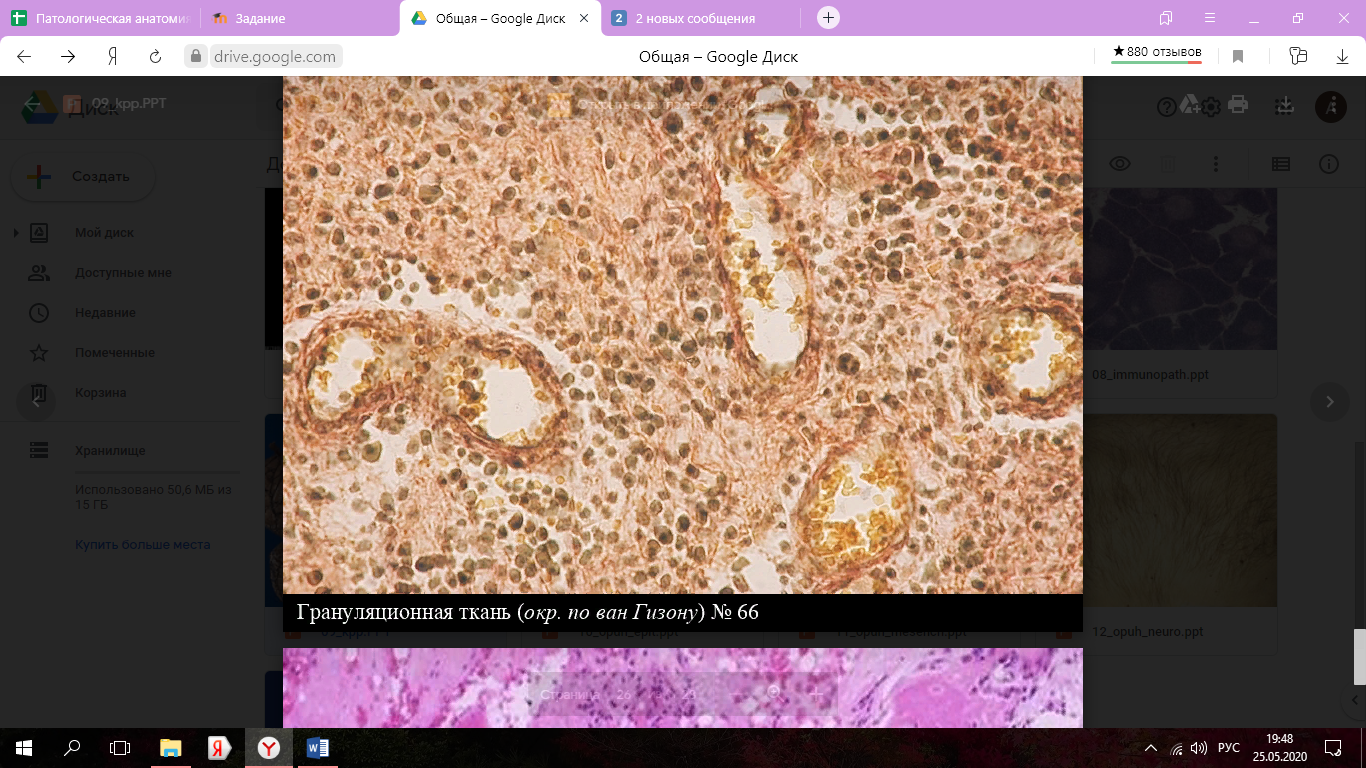1366x768 pixels.
Task: Go back in the browser
Action: tap(25, 56)
